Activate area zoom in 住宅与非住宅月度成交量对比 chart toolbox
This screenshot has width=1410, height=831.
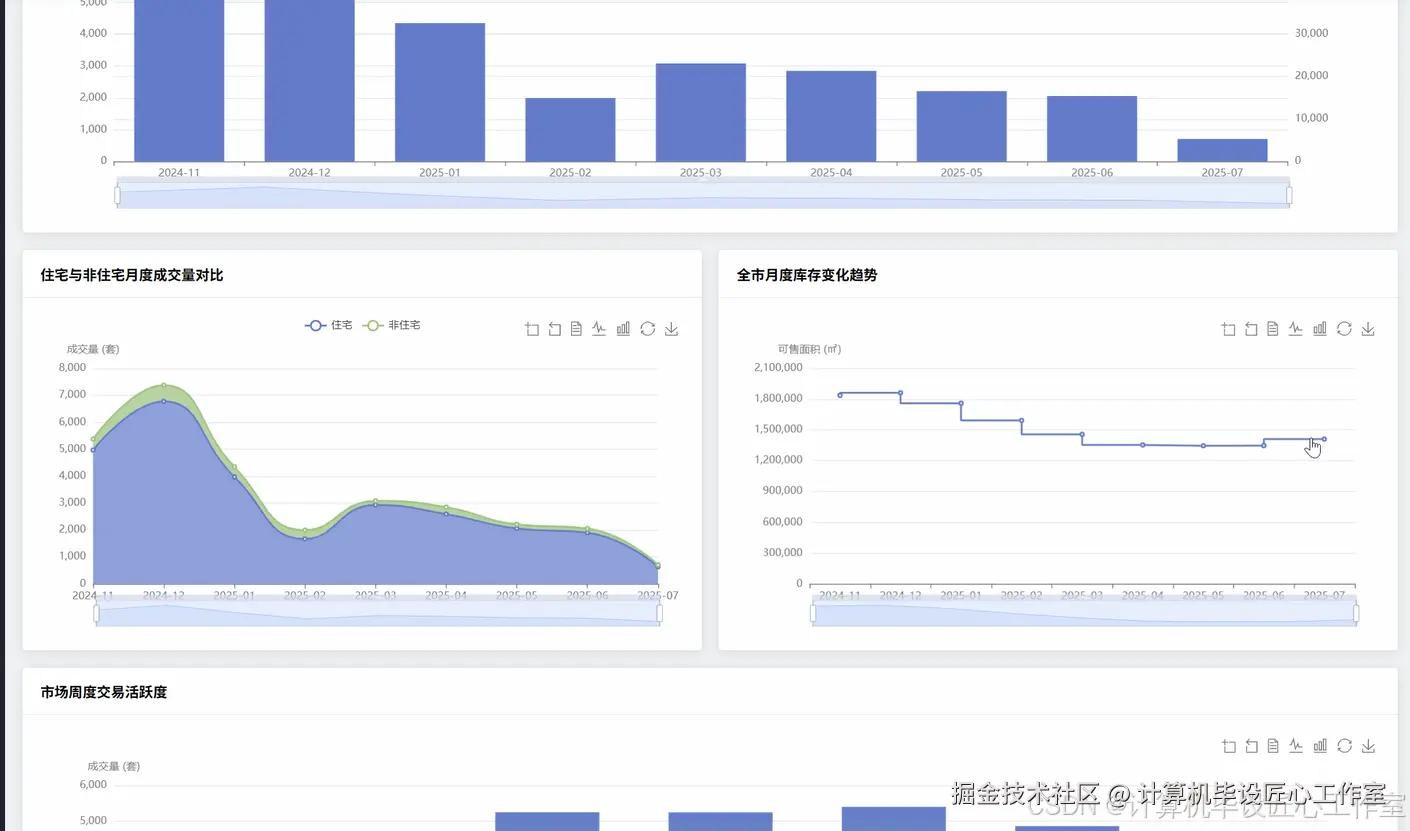coord(532,329)
